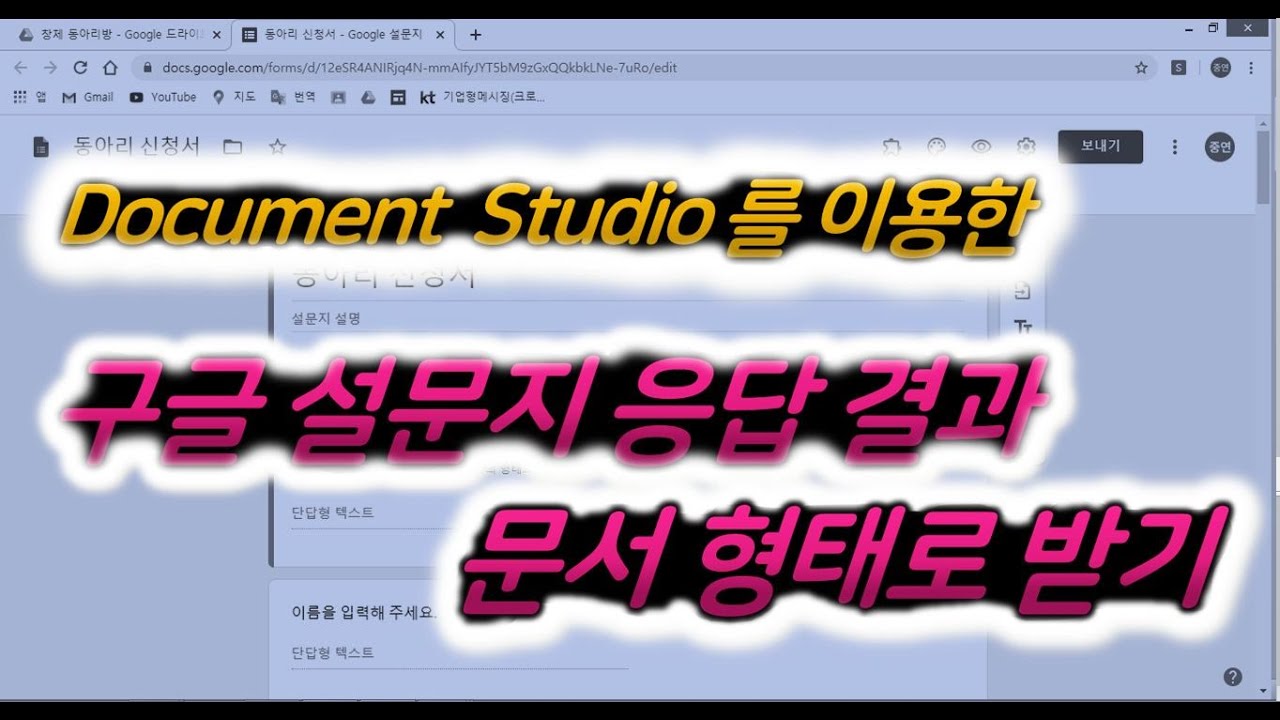Select the 동아리 신청서 Google 설문지 tab

pyautogui.click(x=342, y=35)
